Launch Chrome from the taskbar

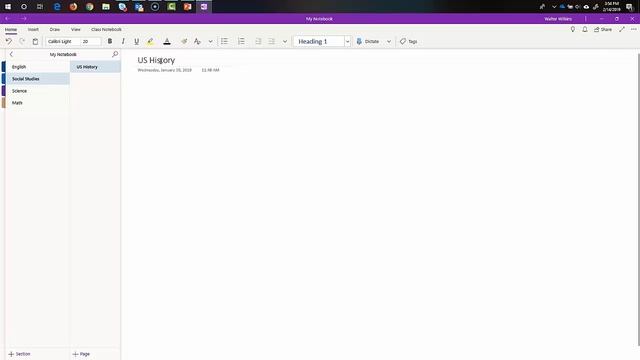coord(90,7)
